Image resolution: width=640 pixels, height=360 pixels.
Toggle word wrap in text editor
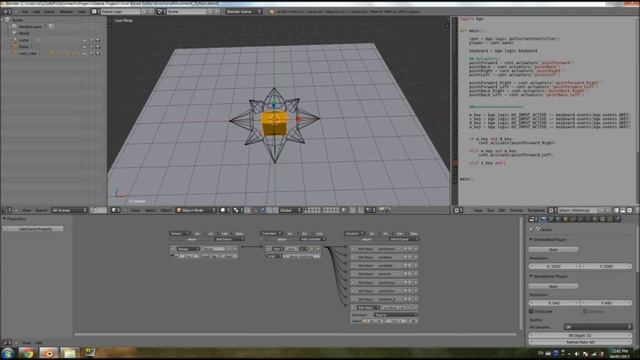click(623, 210)
